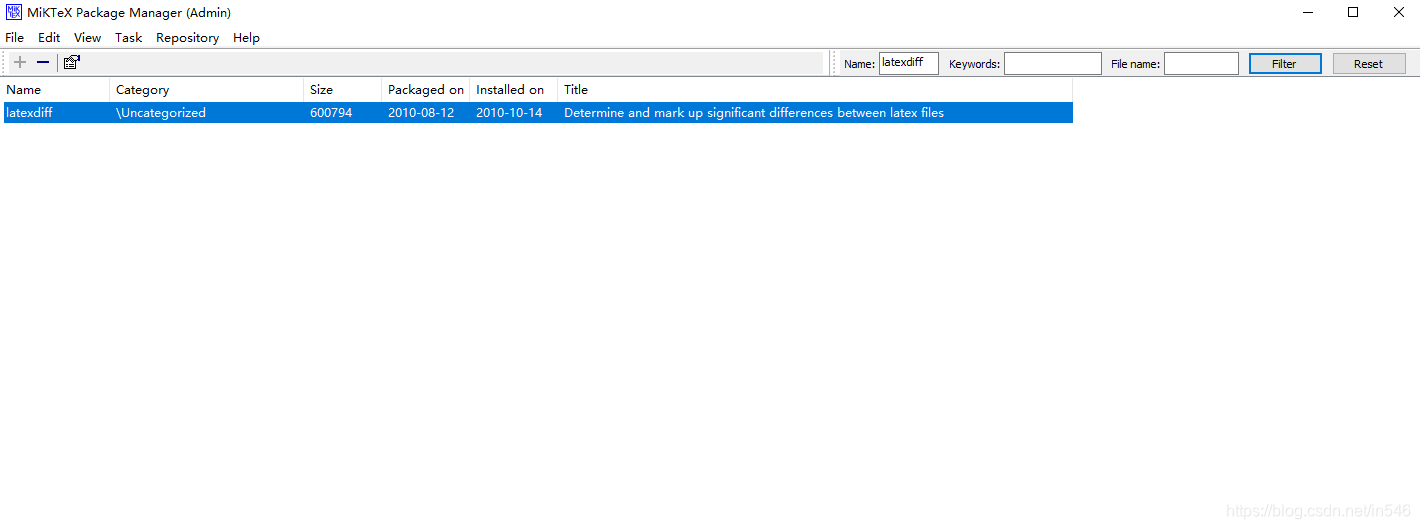
Task: Close the MiKTeX Package Manager window
Action: click(x=1399, y=12)
